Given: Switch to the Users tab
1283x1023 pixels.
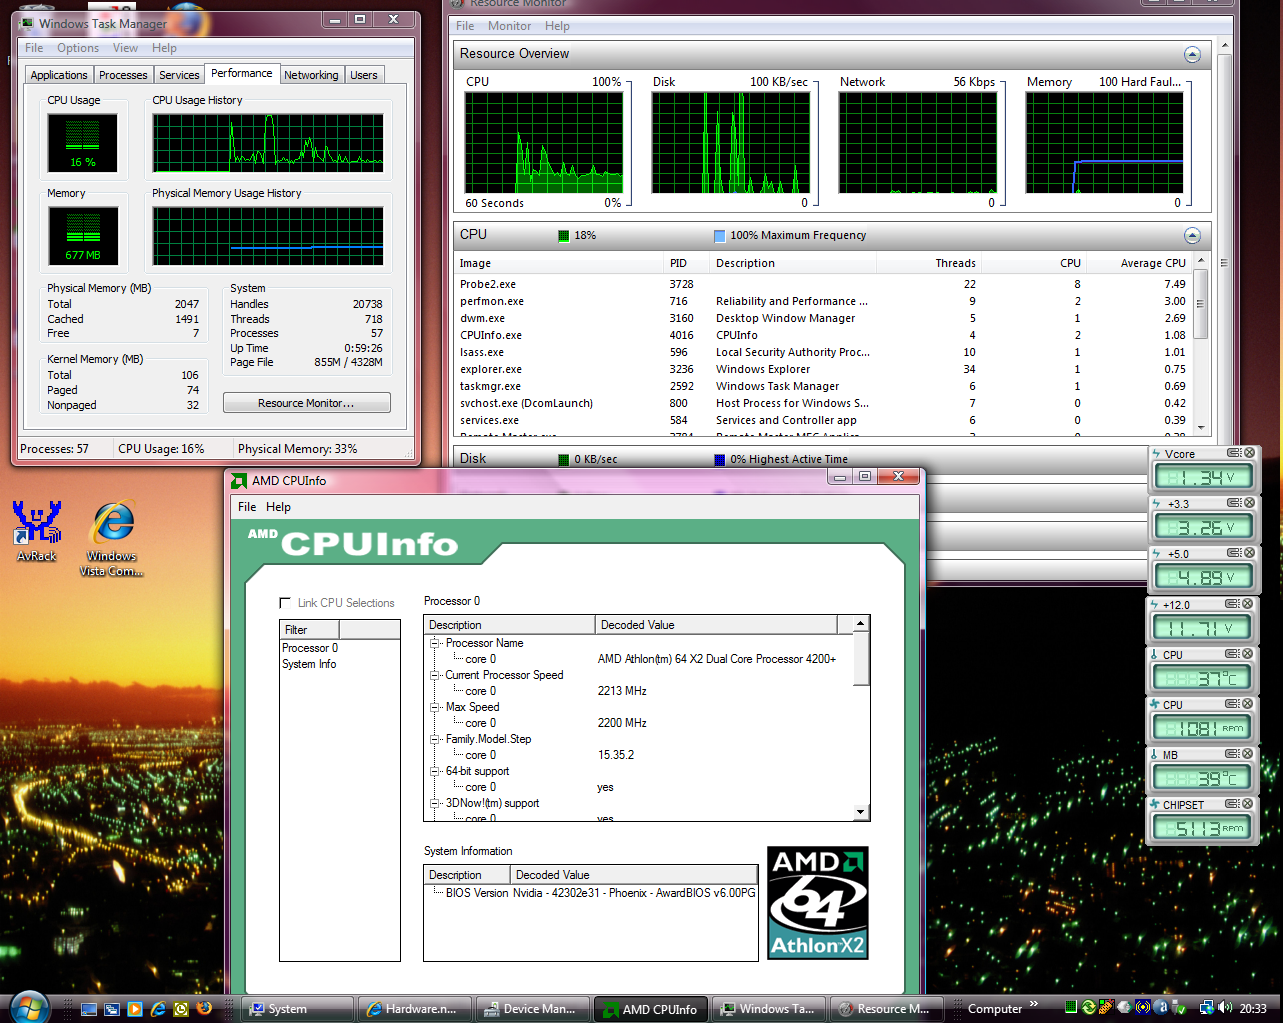Looking at the screenshot, I should pos(364,75).
